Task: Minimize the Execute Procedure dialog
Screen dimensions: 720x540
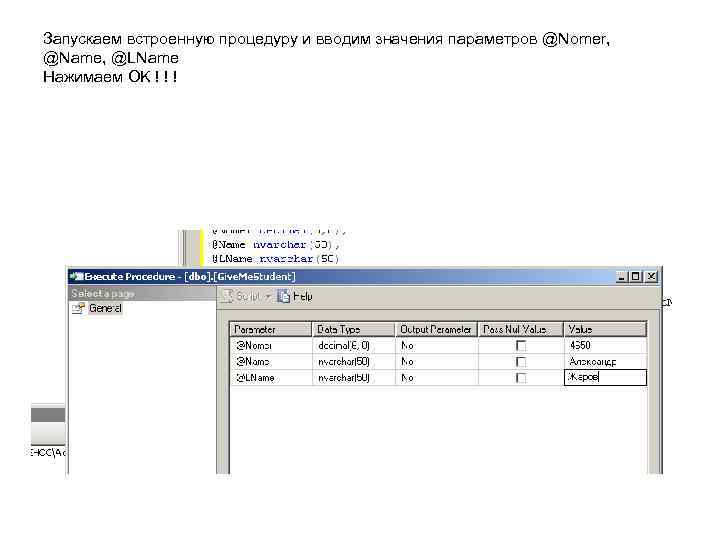Action: coord(621,276)
